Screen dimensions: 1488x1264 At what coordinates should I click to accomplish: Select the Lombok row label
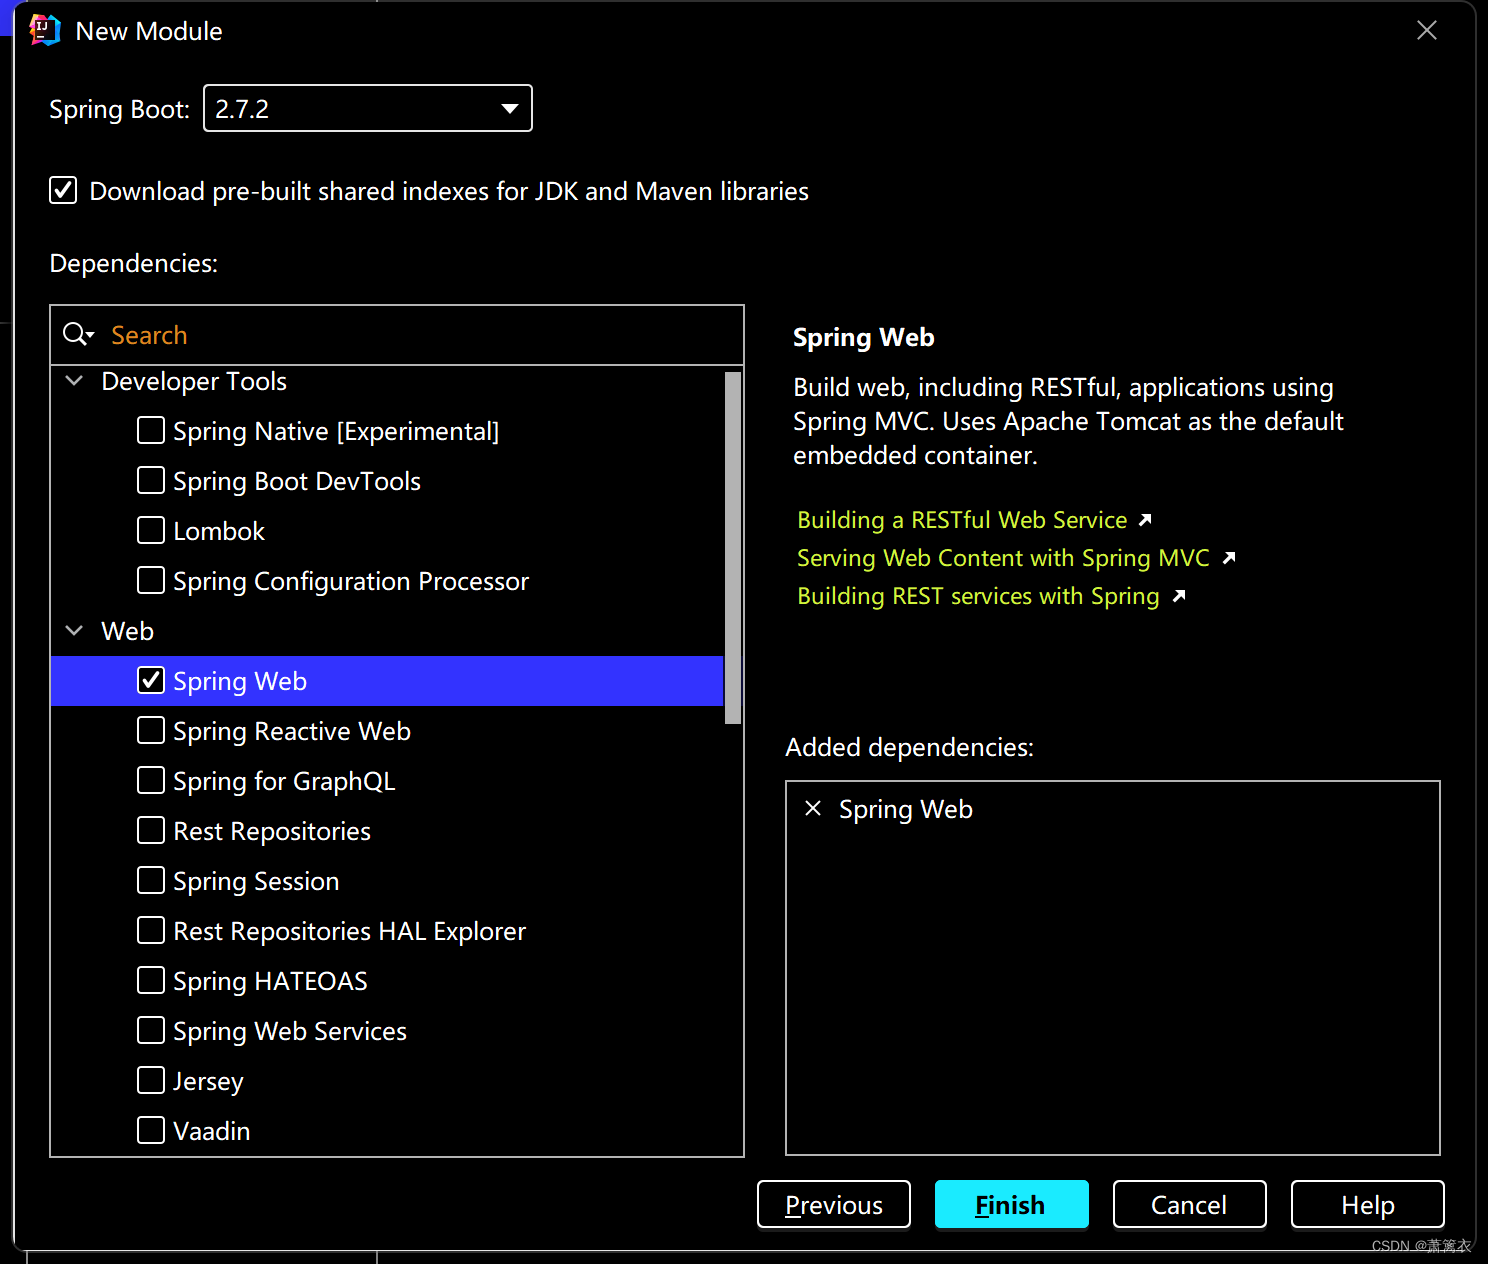219,531
